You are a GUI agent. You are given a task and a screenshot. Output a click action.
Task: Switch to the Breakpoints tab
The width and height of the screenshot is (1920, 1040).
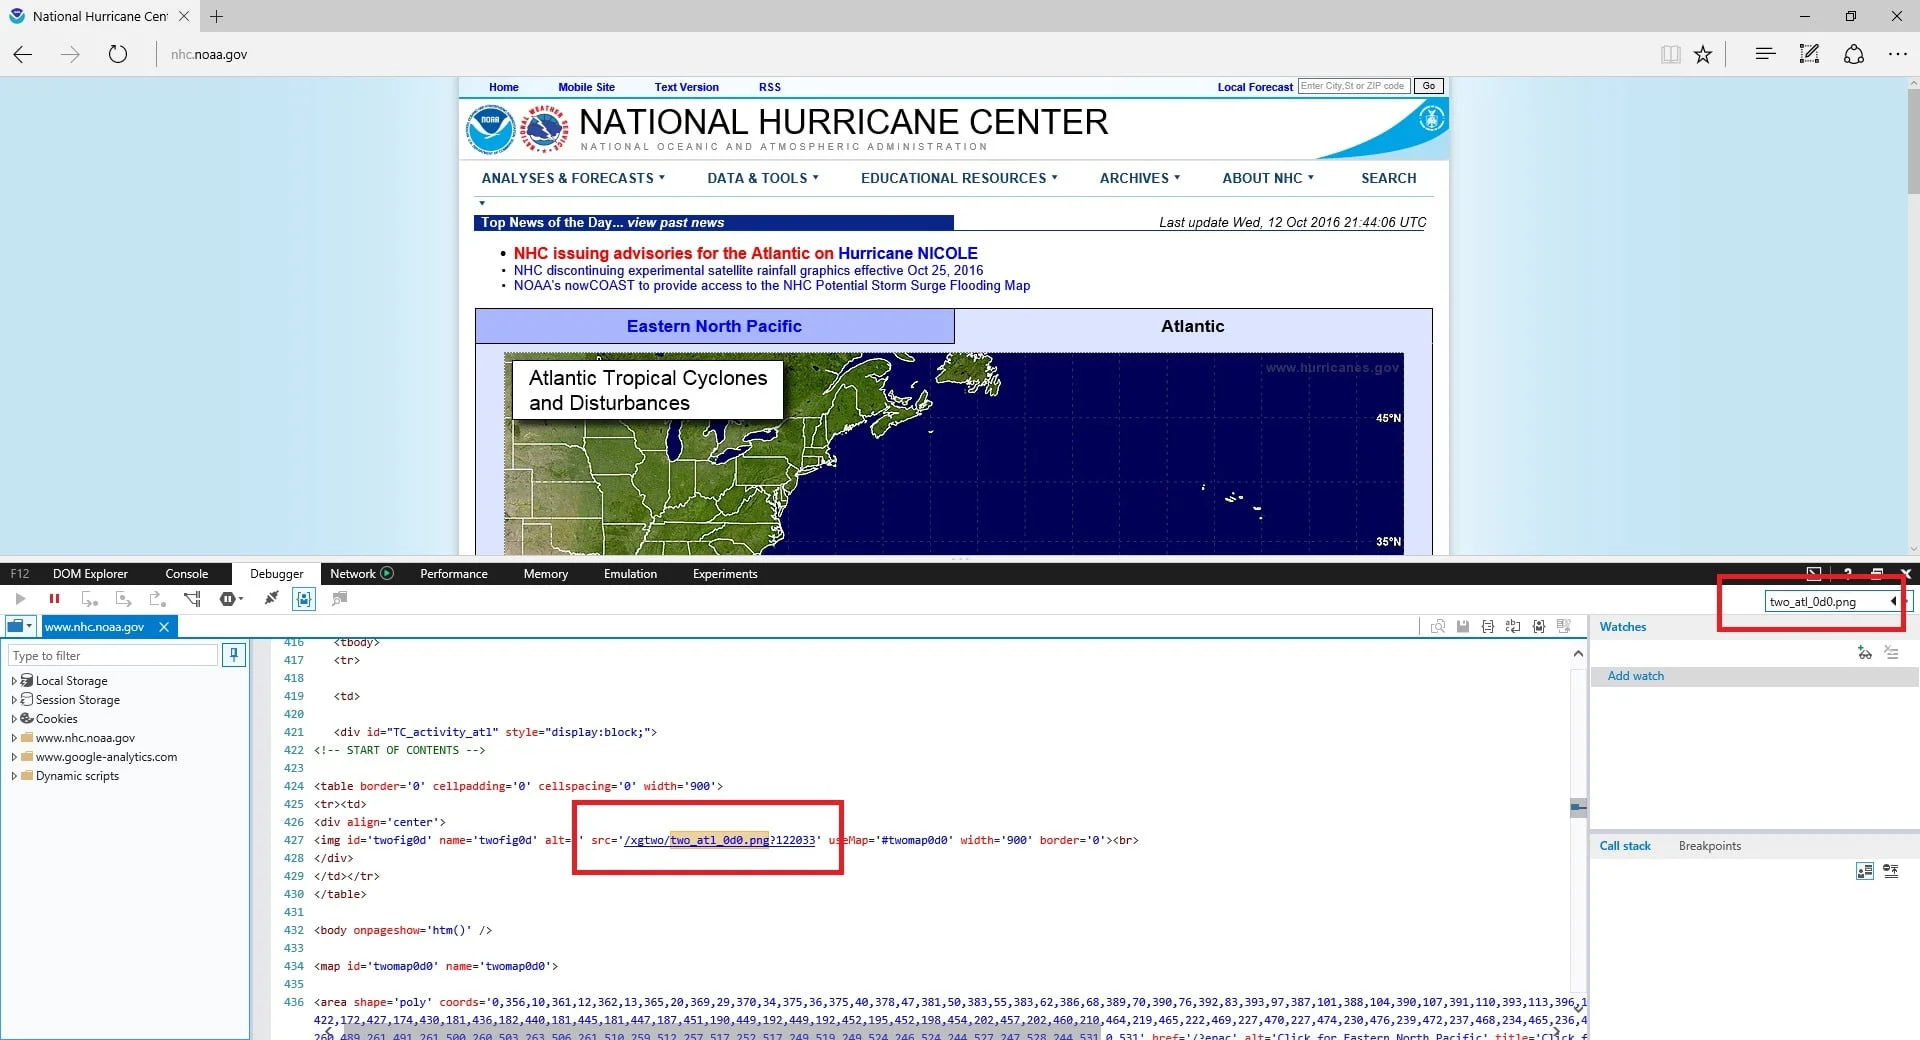point(1709,846)
